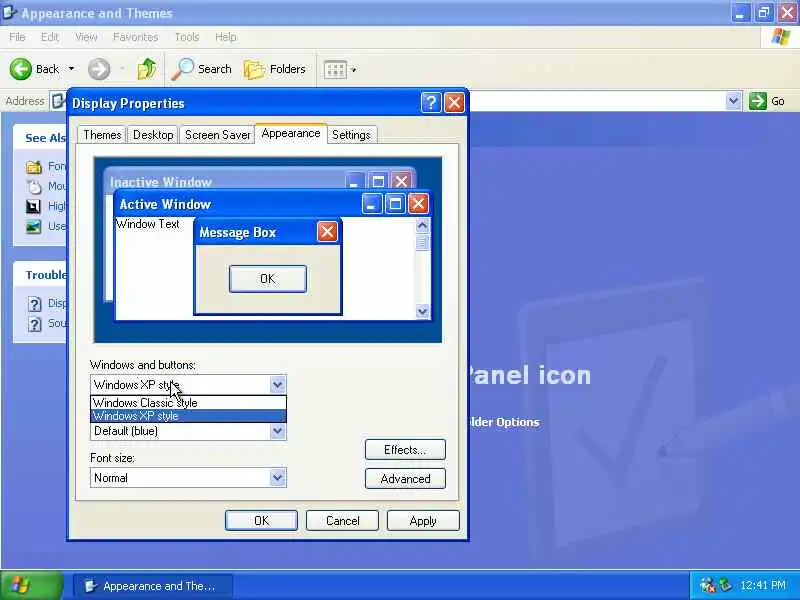800x600 pixels.
Task: Click the preview Message Box close icon
Action: 327,232
